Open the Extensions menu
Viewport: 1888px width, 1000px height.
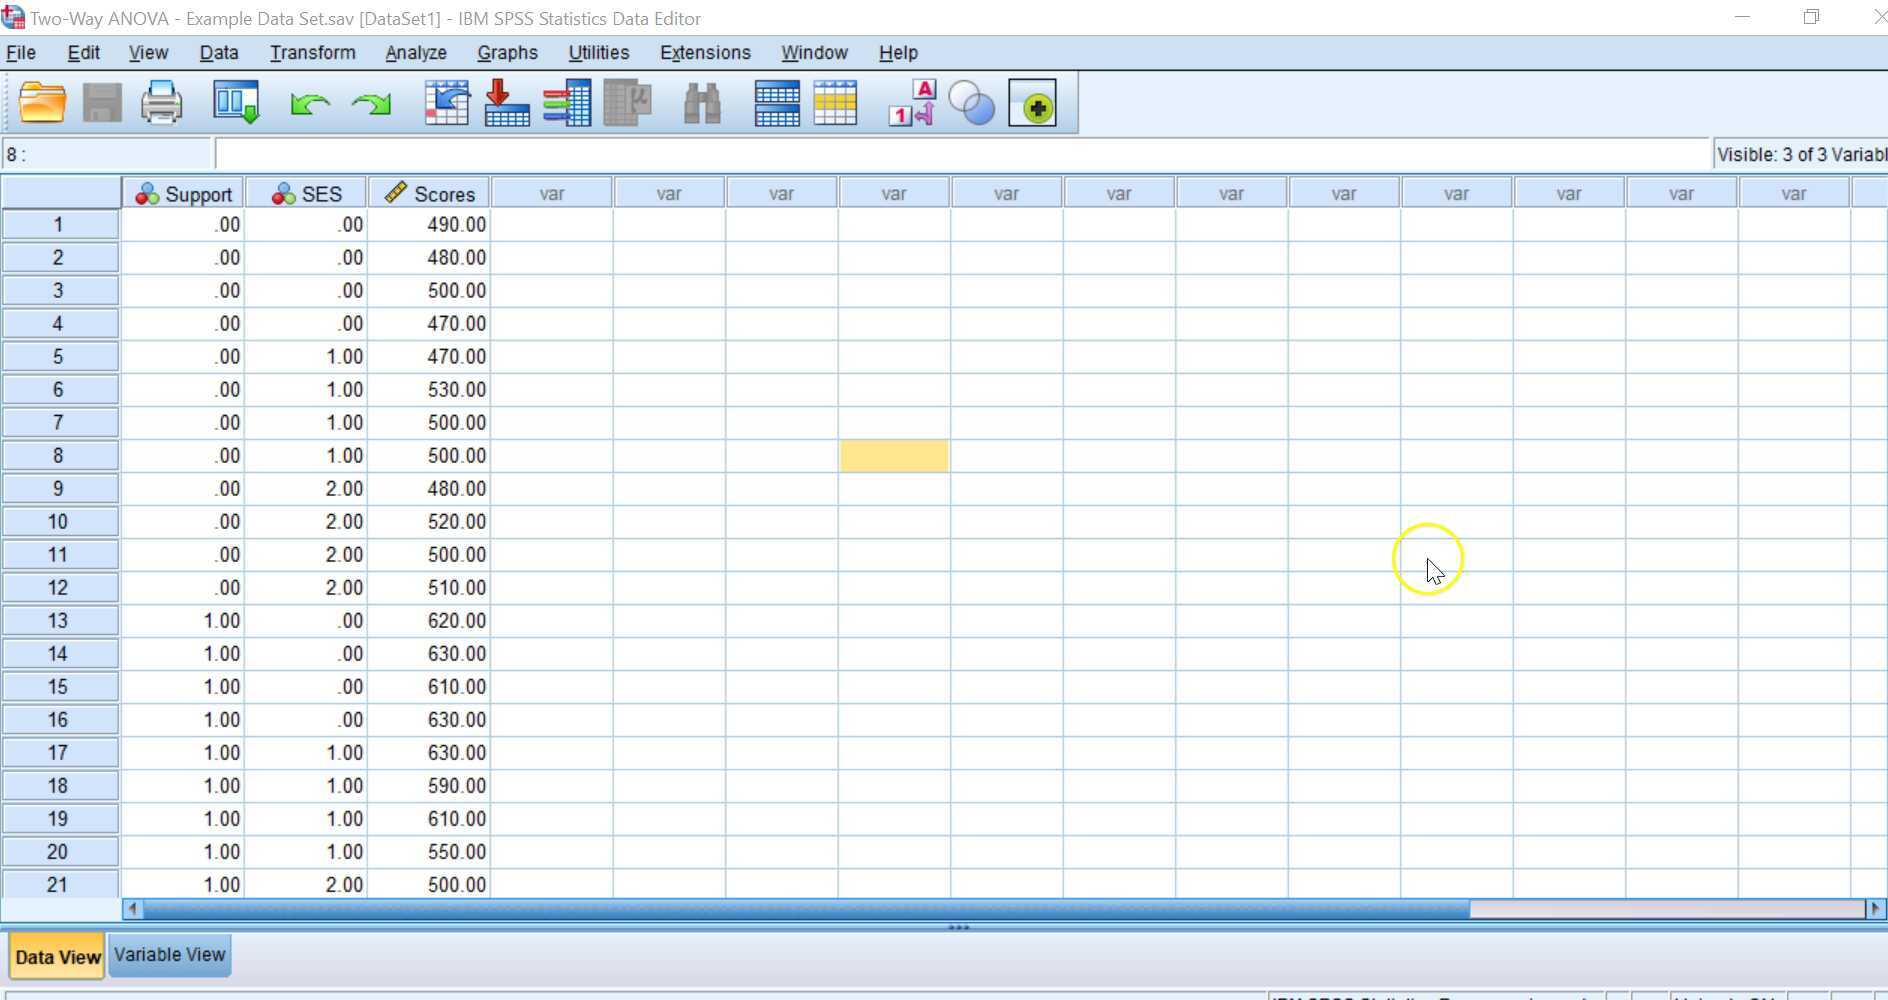click(x=705, y=52)
